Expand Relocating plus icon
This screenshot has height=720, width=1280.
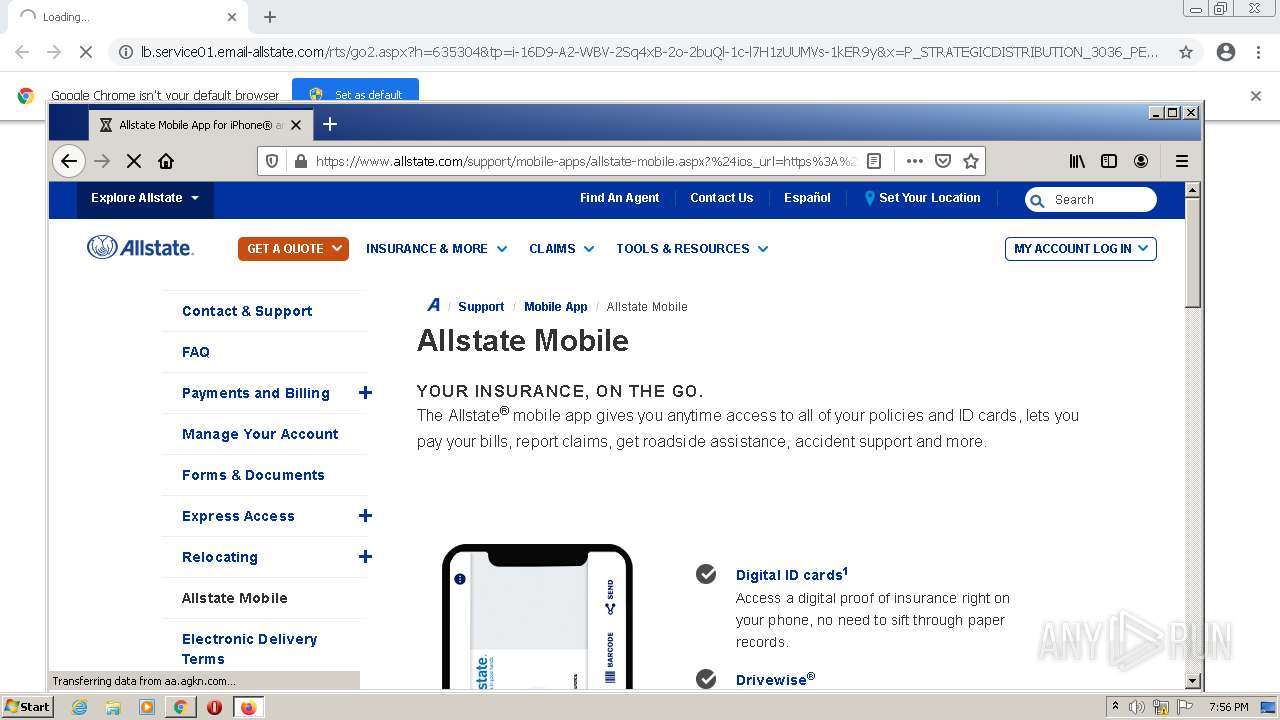[x=365, y=557]
